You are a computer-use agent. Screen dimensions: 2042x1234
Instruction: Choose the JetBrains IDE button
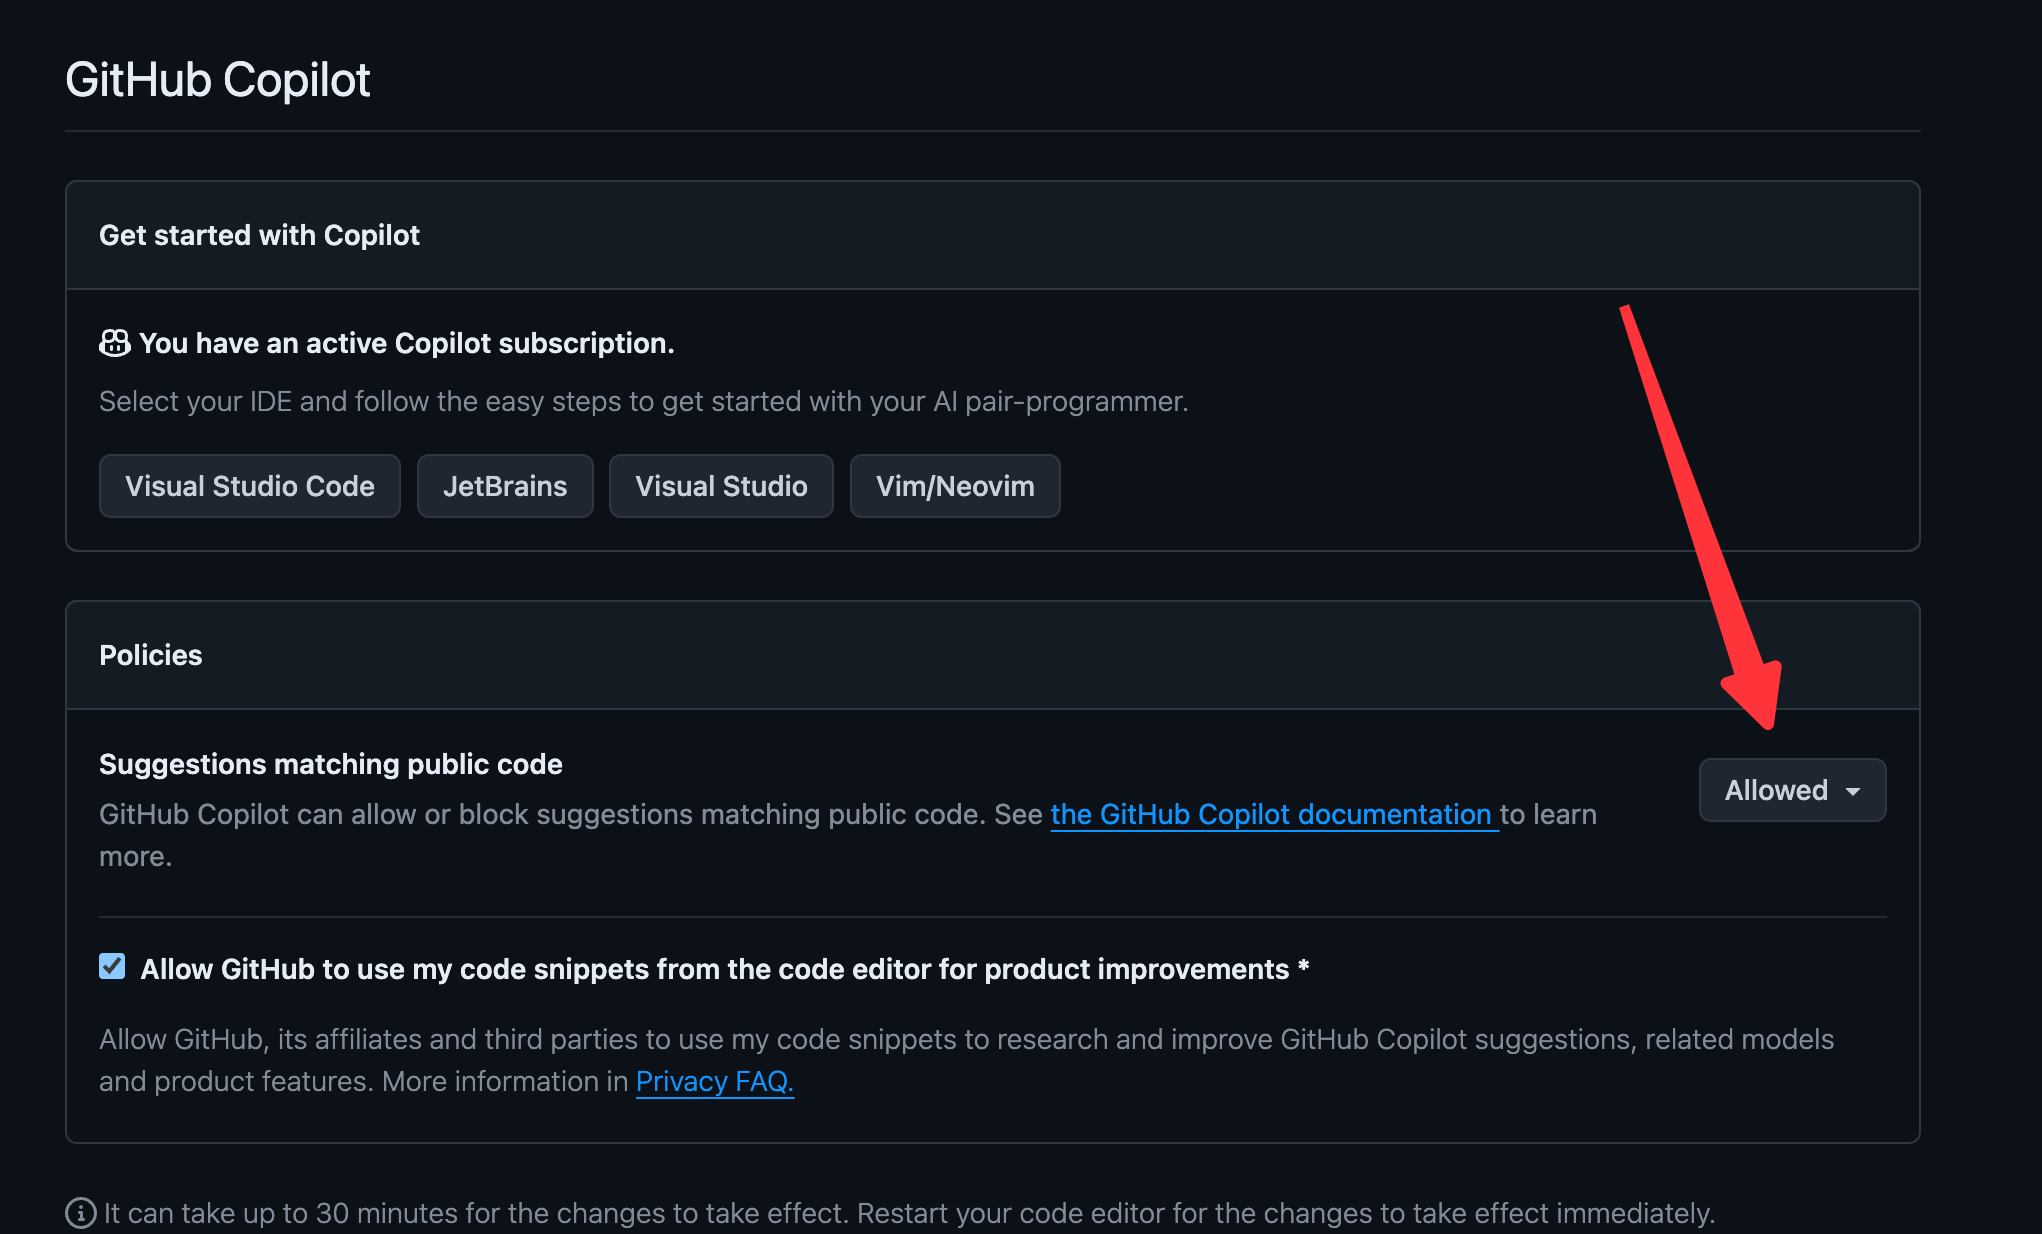(x=505, y=486)
